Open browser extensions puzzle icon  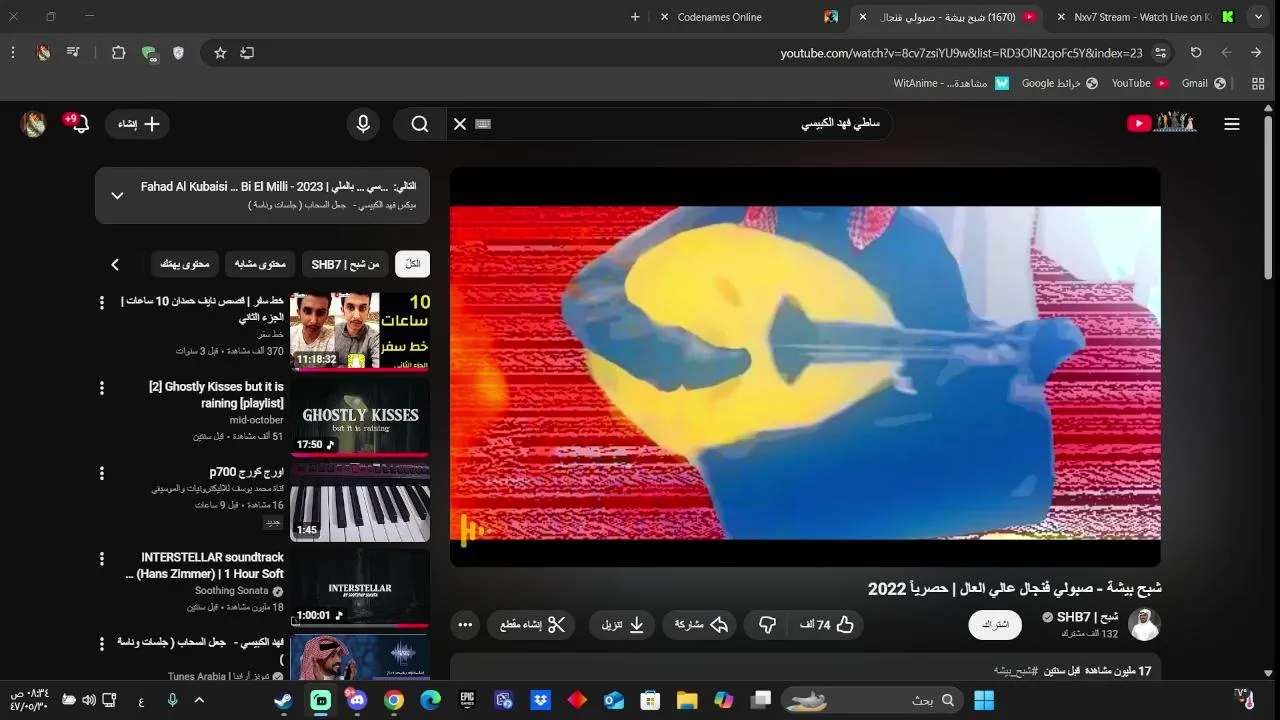click(x=119, y=53)
